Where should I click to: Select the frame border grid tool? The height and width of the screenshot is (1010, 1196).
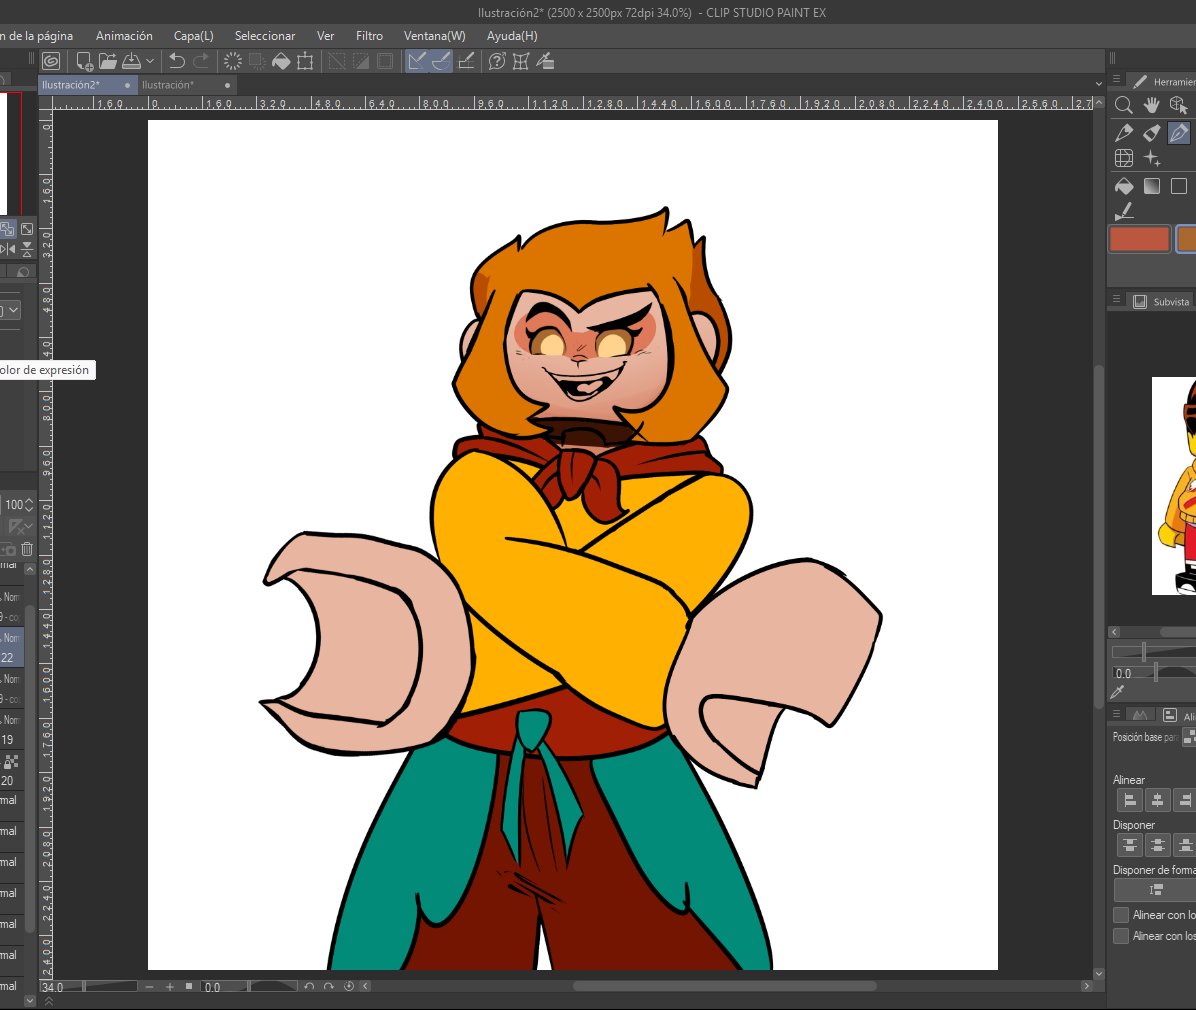[1124, 159]
